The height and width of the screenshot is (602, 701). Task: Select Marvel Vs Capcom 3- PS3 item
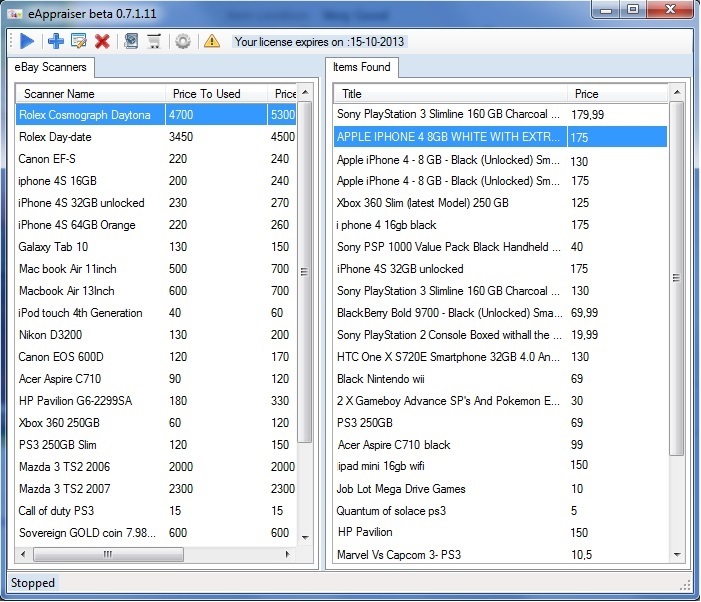(x=501, y=555)
